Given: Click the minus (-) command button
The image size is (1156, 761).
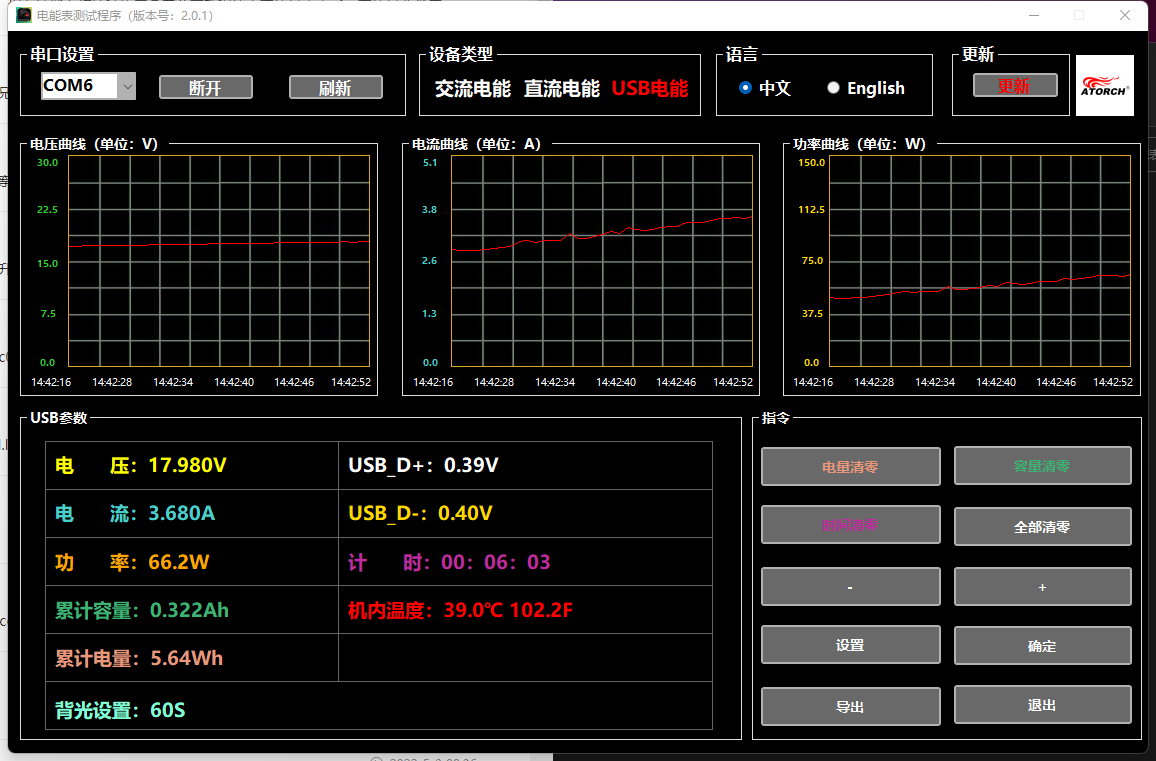Looking at the screenshot, I should coord(850,587).
